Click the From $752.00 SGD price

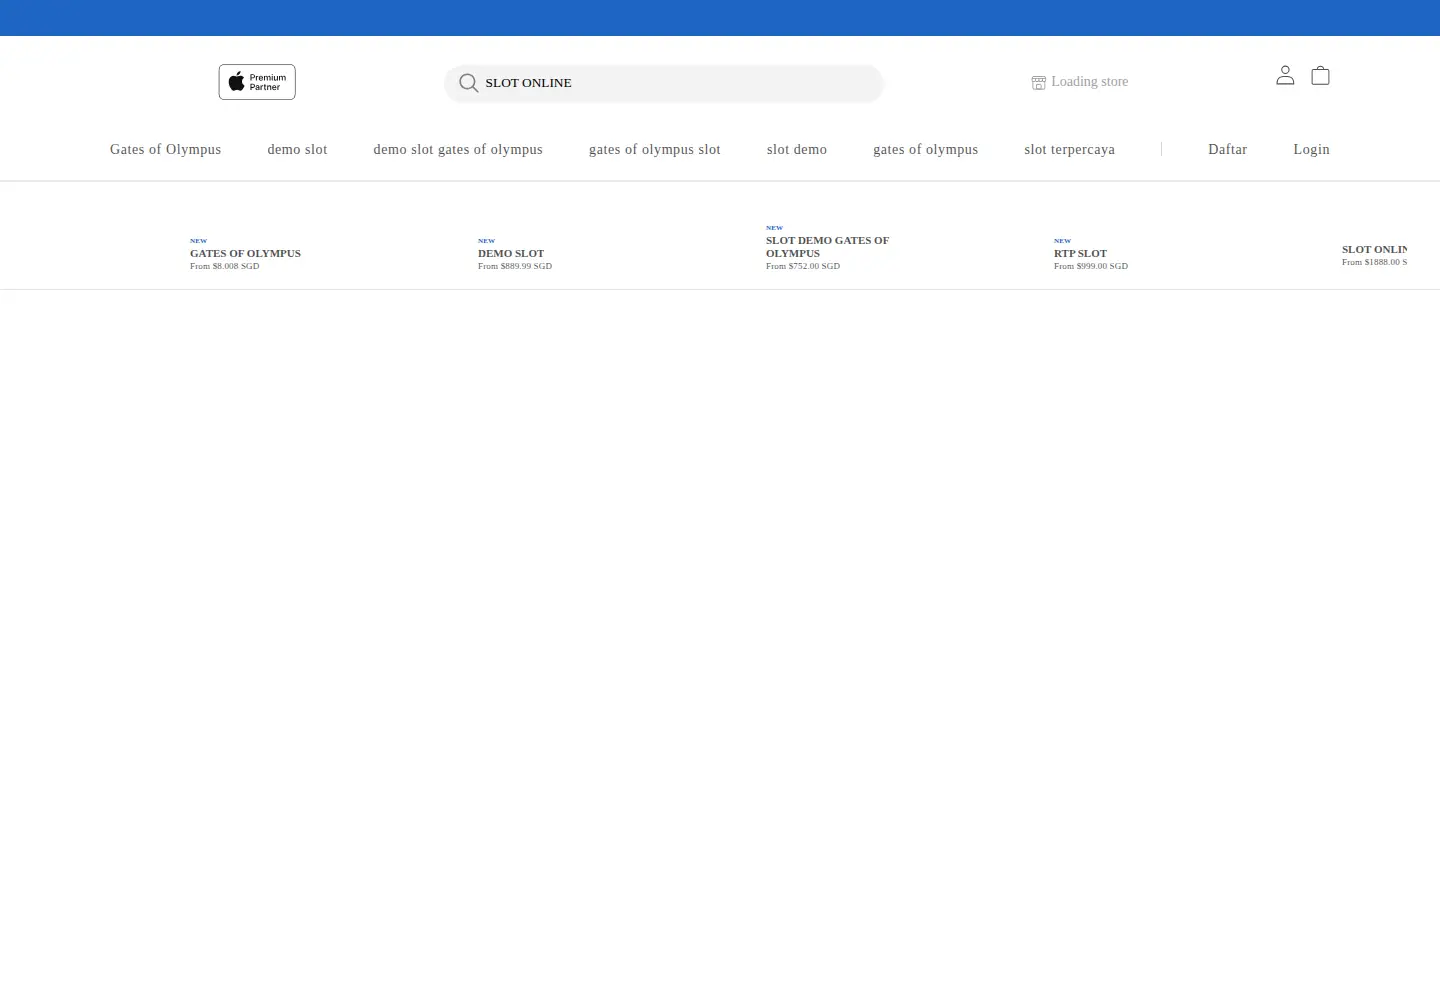803,266
